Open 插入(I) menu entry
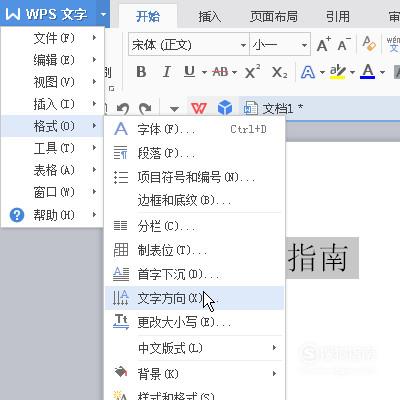The image size is (400, 400). [53, 104]
